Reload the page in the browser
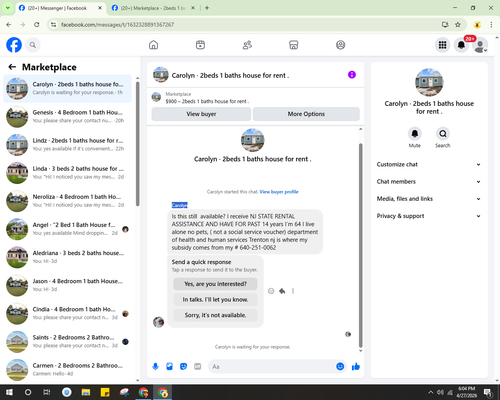This screenshot has height=400, width=500. 37,24
